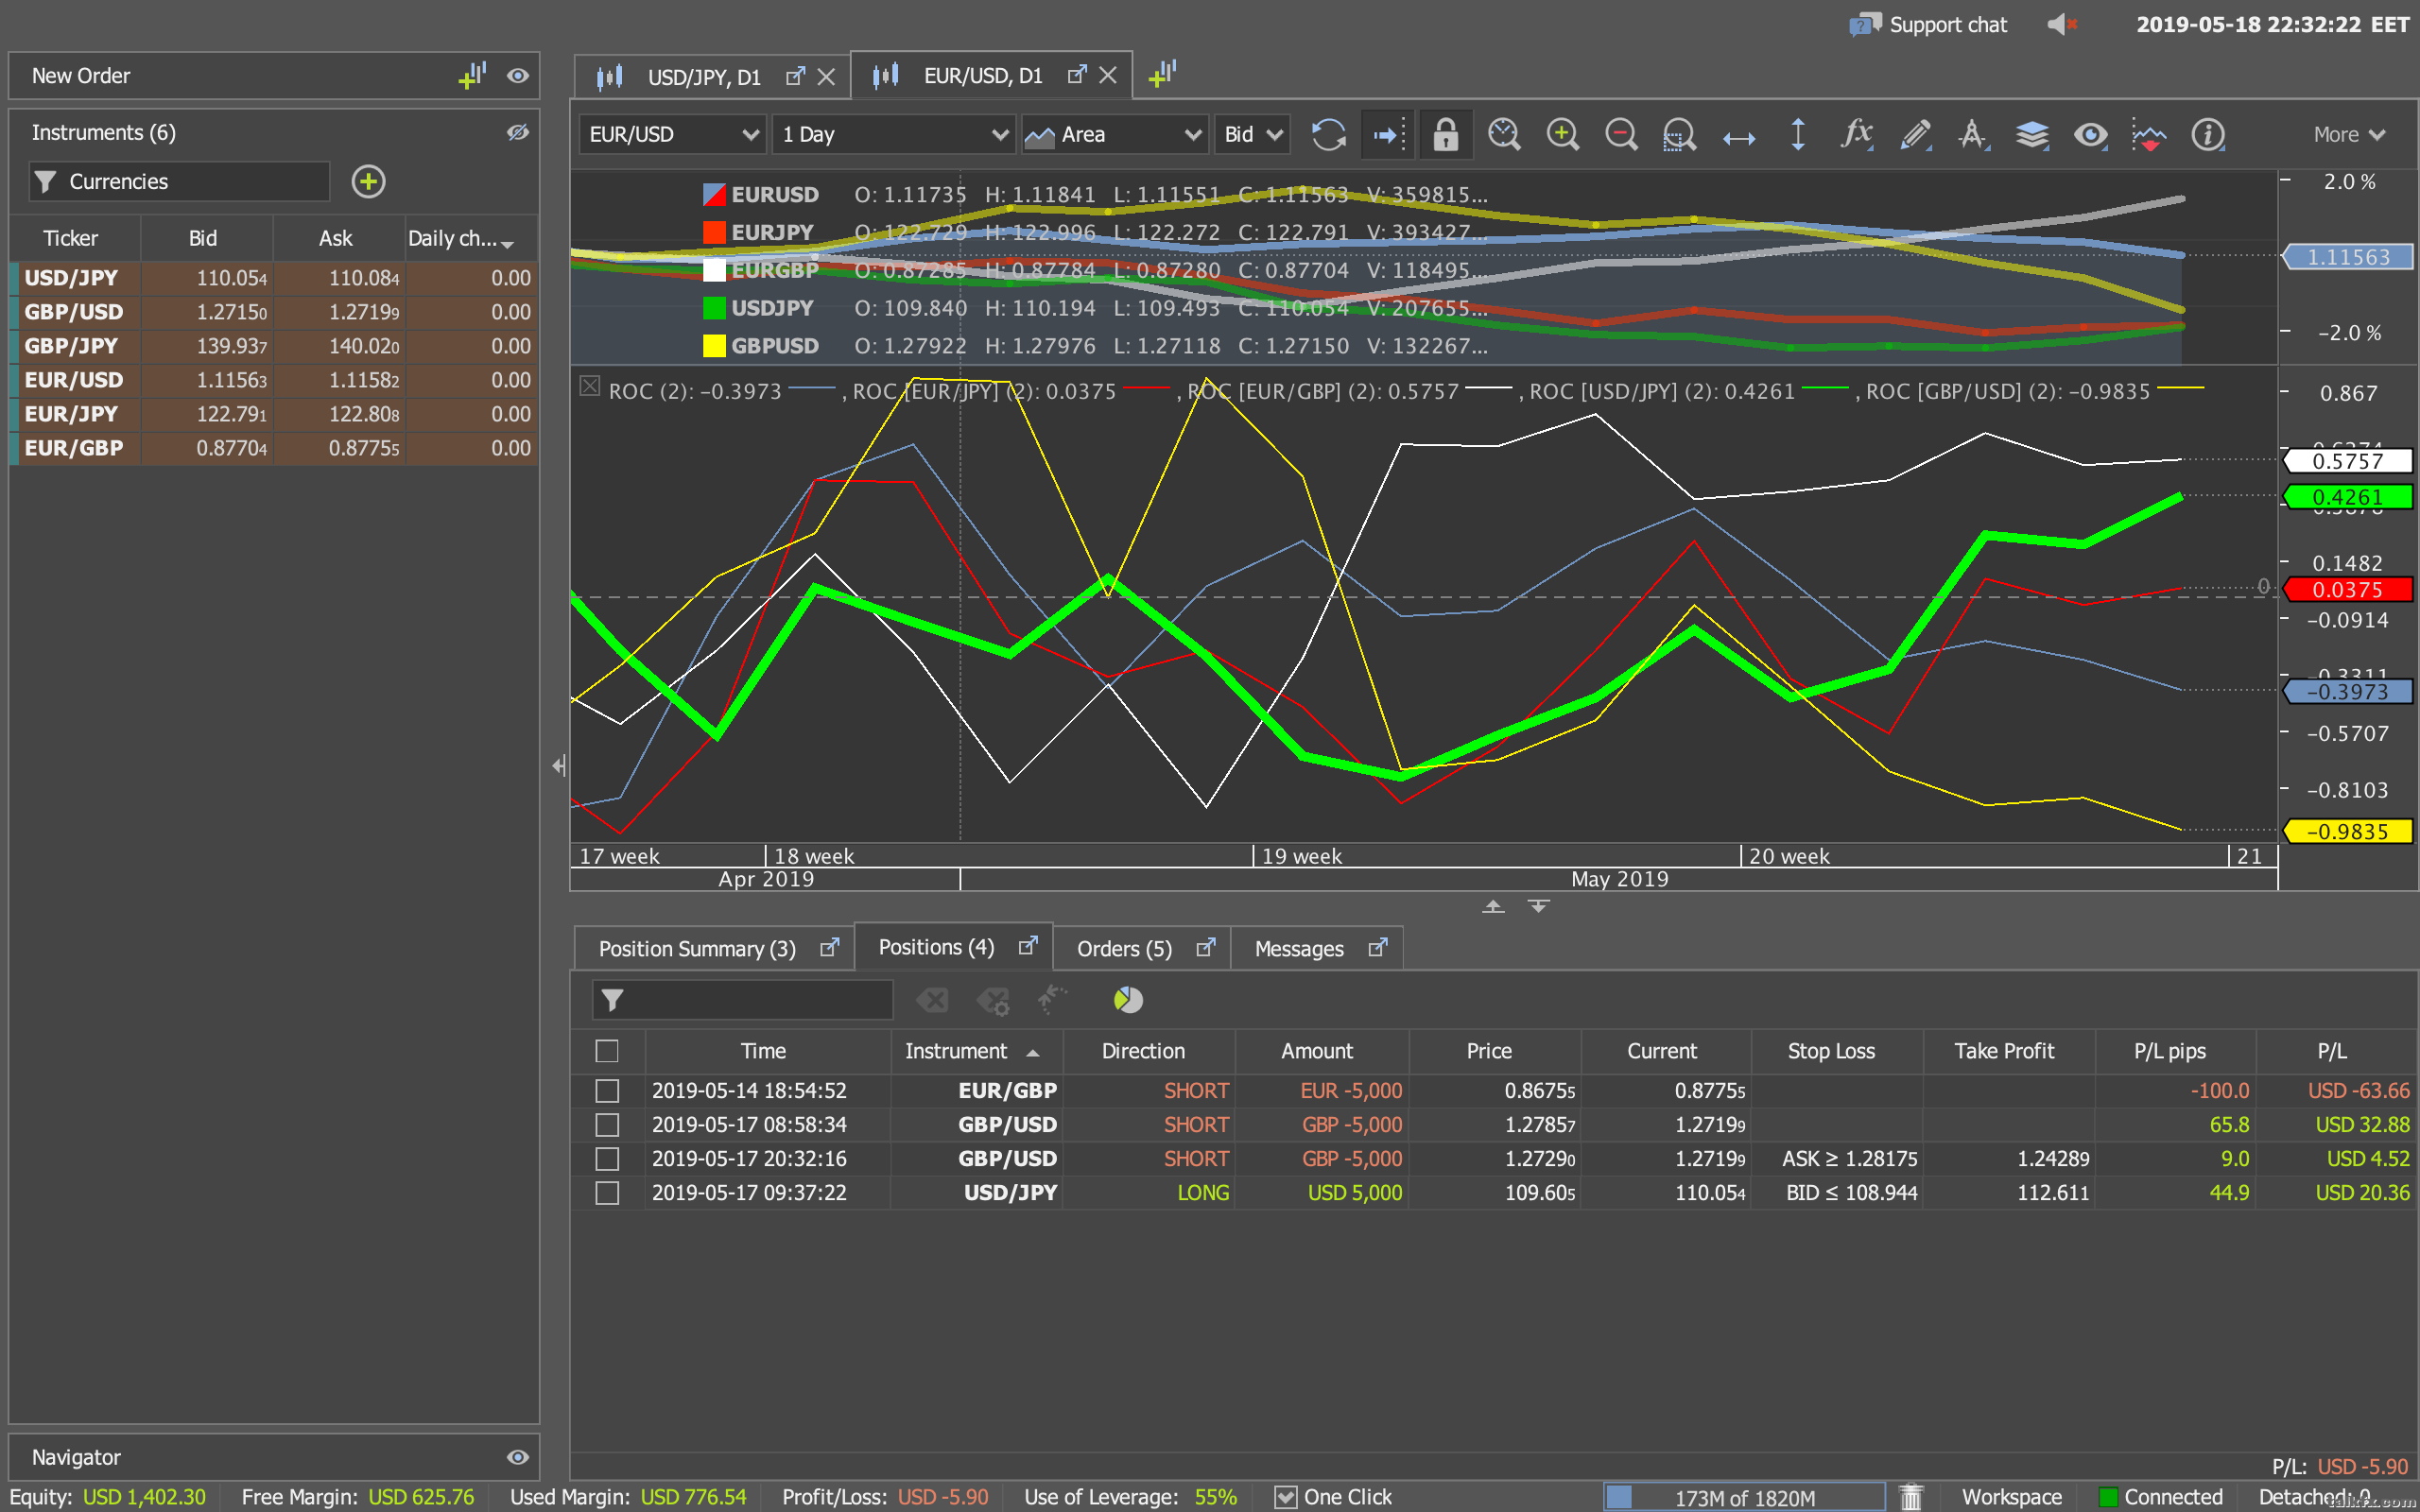Click the zoom out magnifier

click(x=1620, y=134)
